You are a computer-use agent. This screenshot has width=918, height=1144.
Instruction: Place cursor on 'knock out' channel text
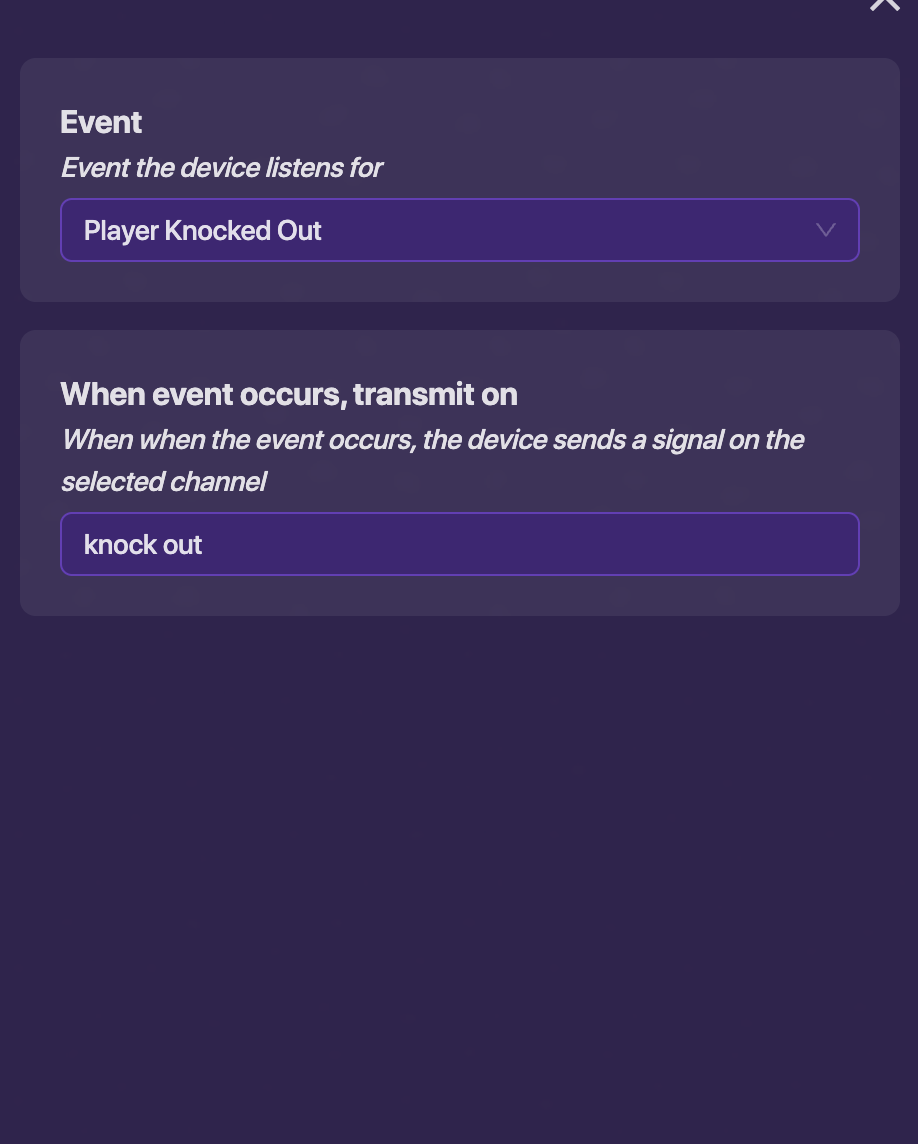click(x=143, y=545)
